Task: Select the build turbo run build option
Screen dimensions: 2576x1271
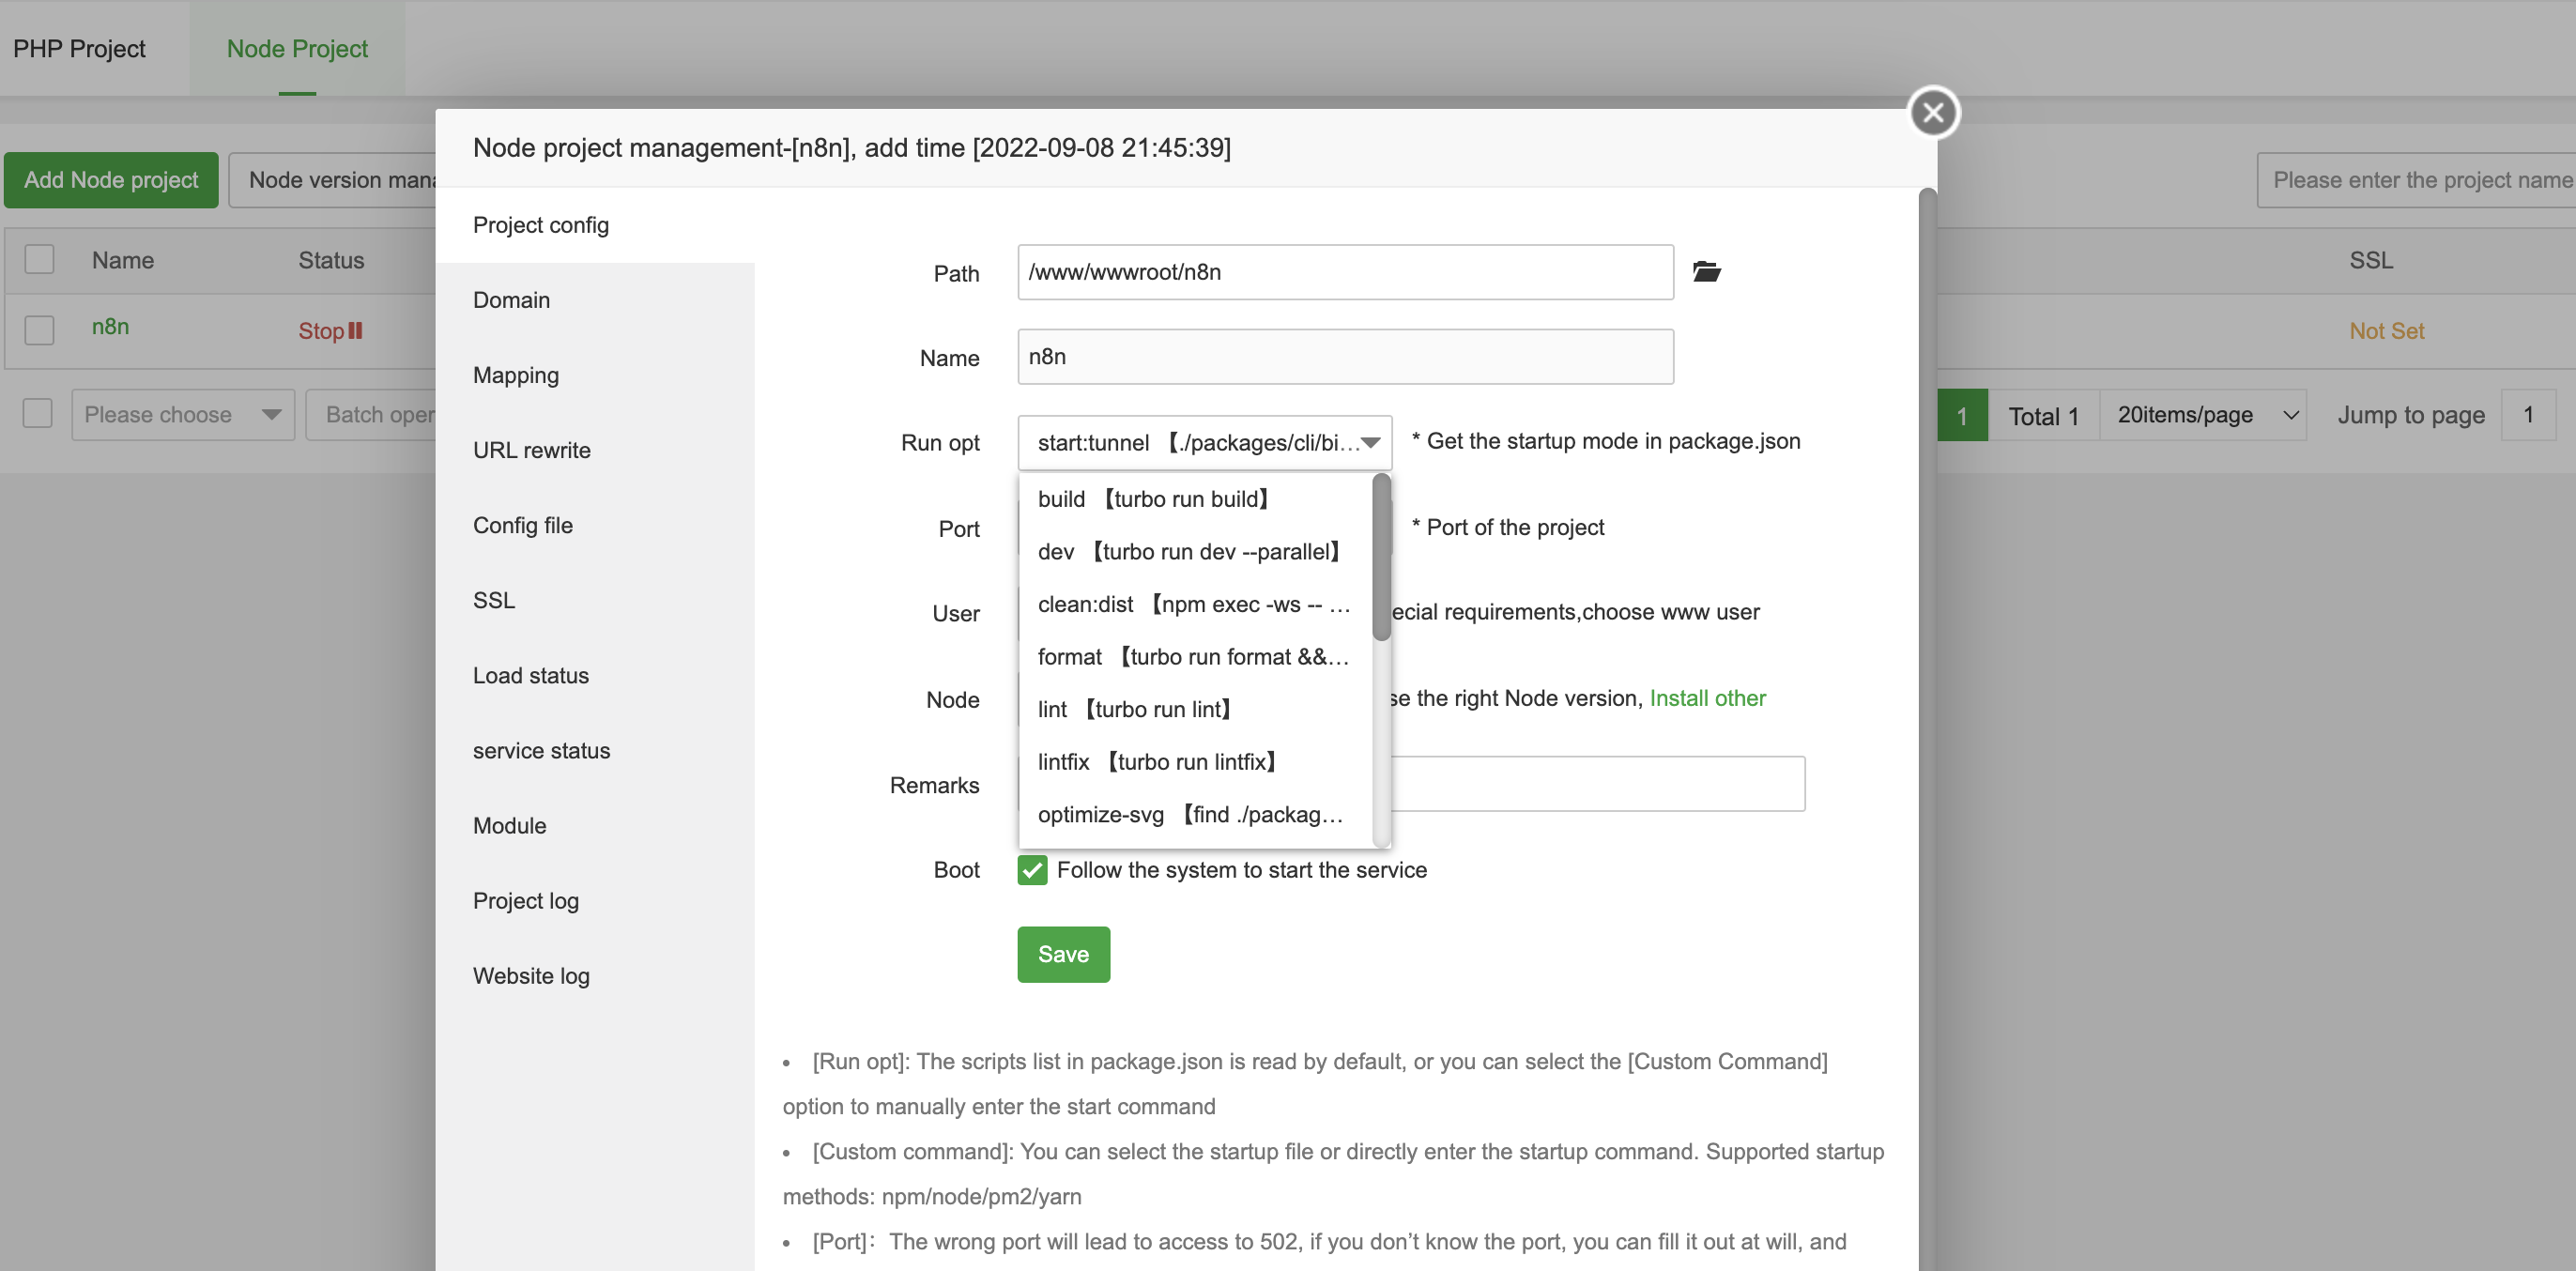Action: (1153, 499)
